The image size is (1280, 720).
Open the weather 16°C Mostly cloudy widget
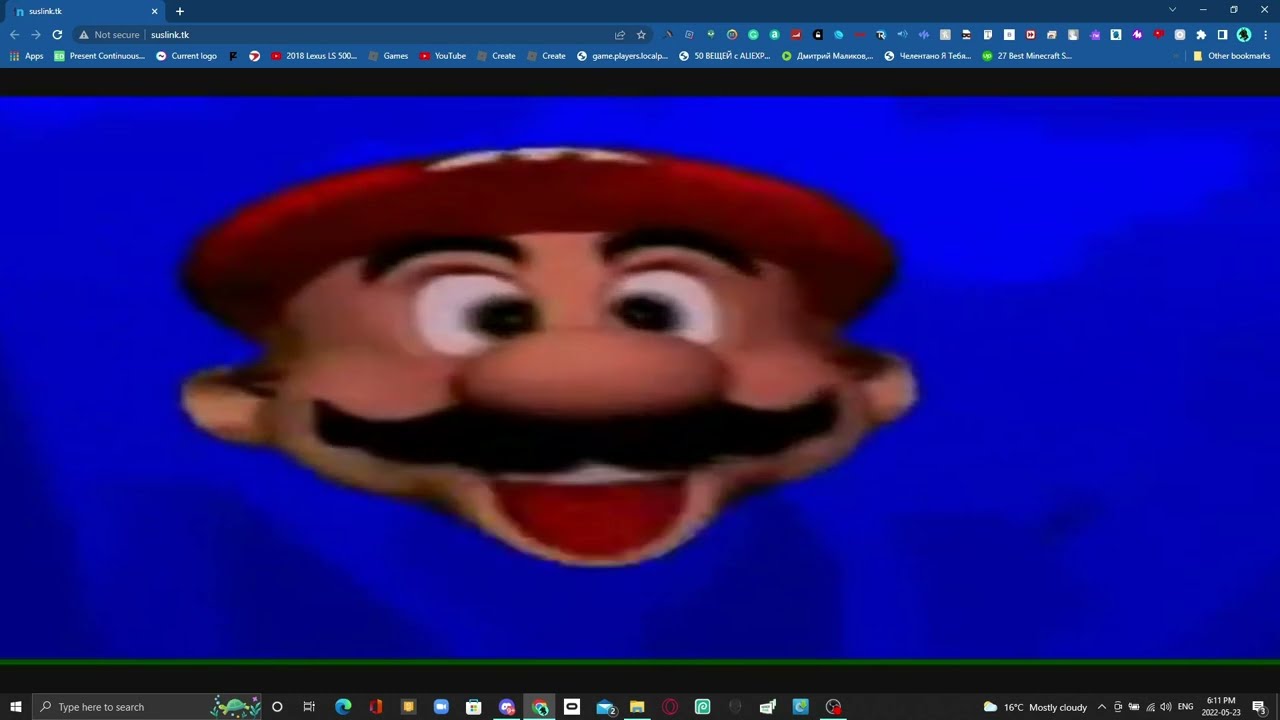[x=1035, y=707]
